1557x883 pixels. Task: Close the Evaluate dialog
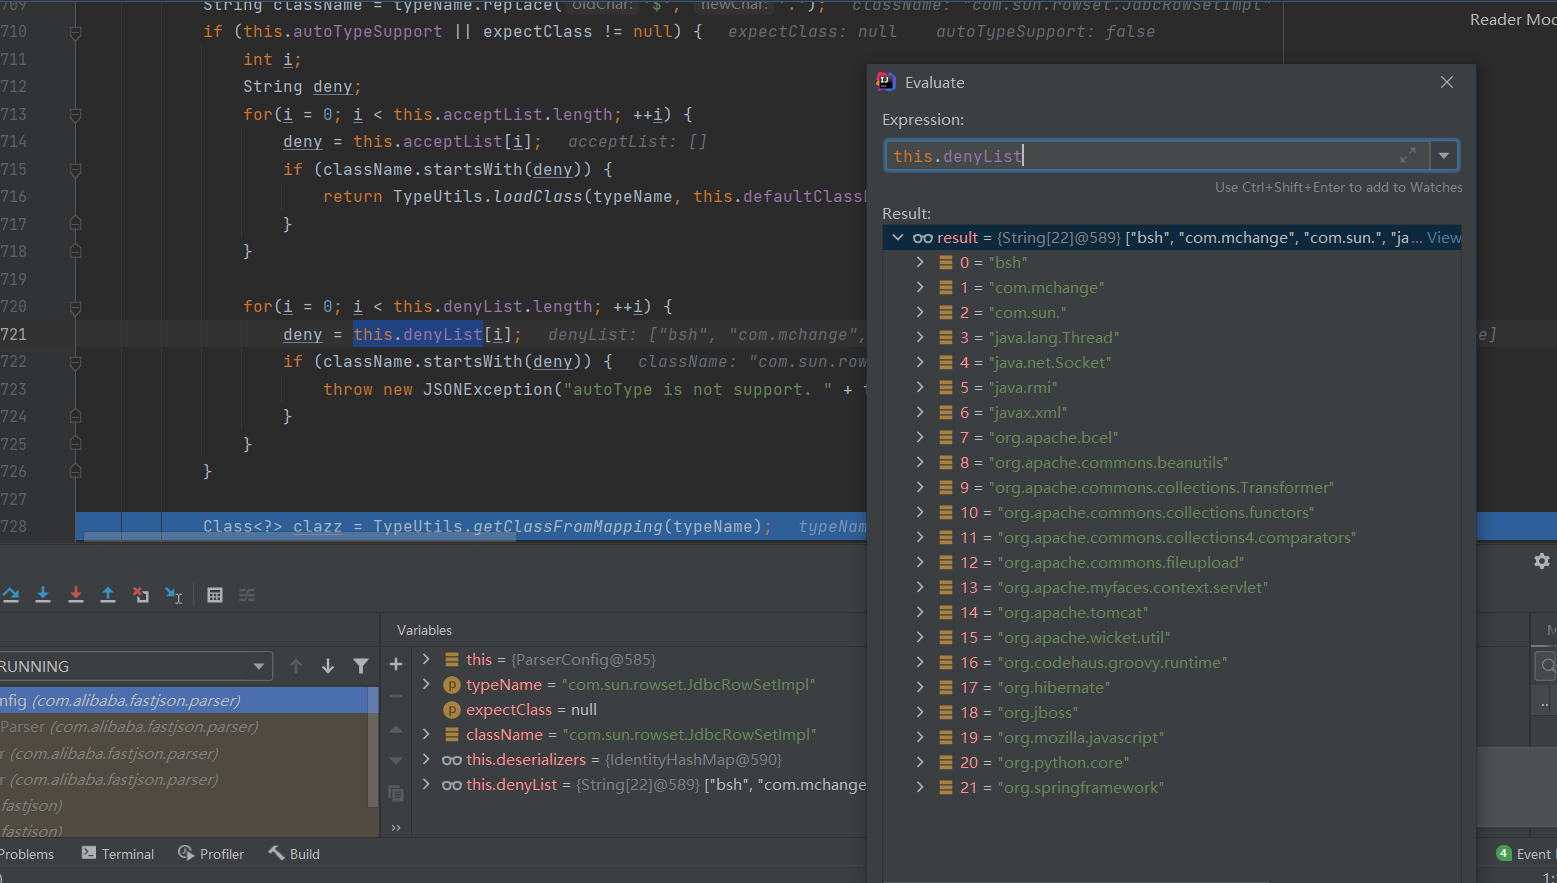1447,82
